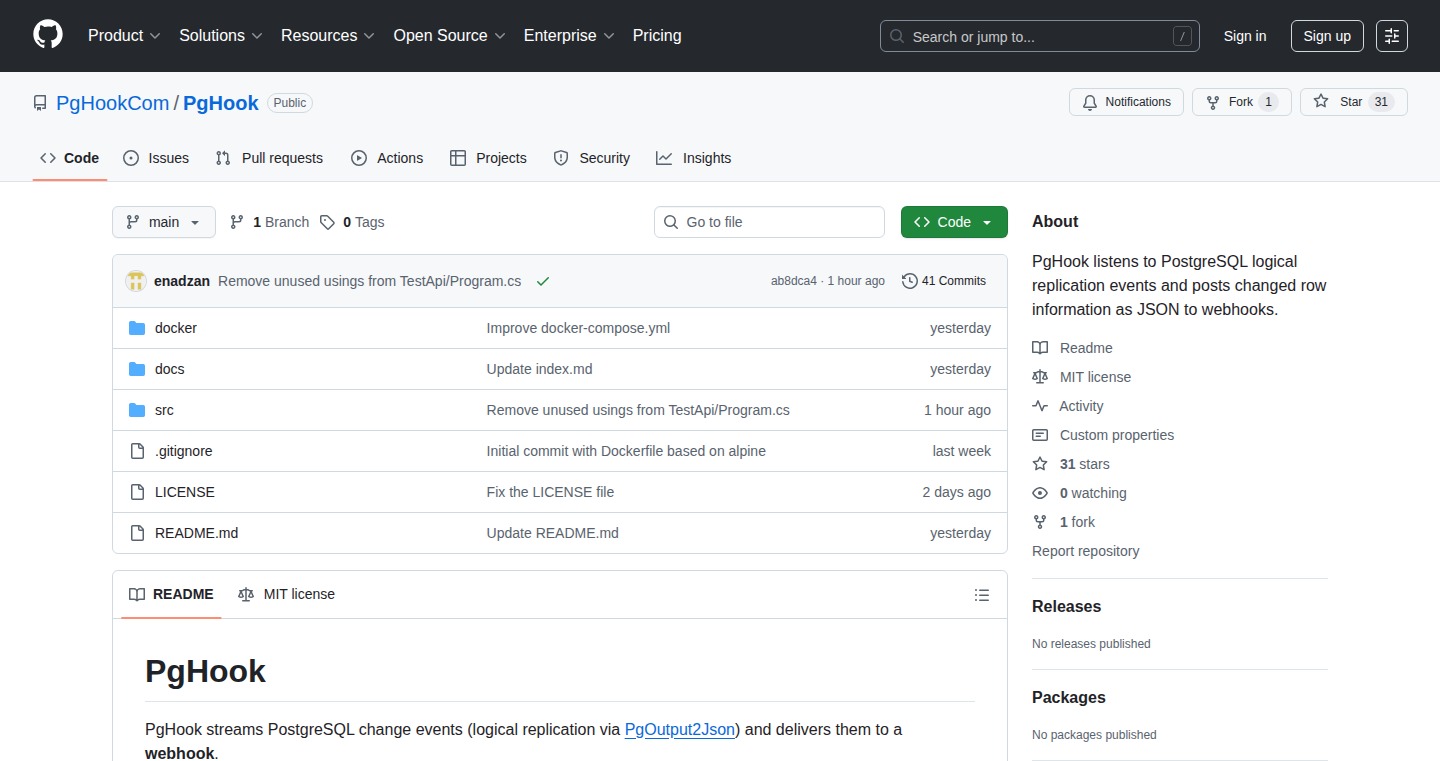Open 'Improve docker-compose.yml' commit message

578,328
